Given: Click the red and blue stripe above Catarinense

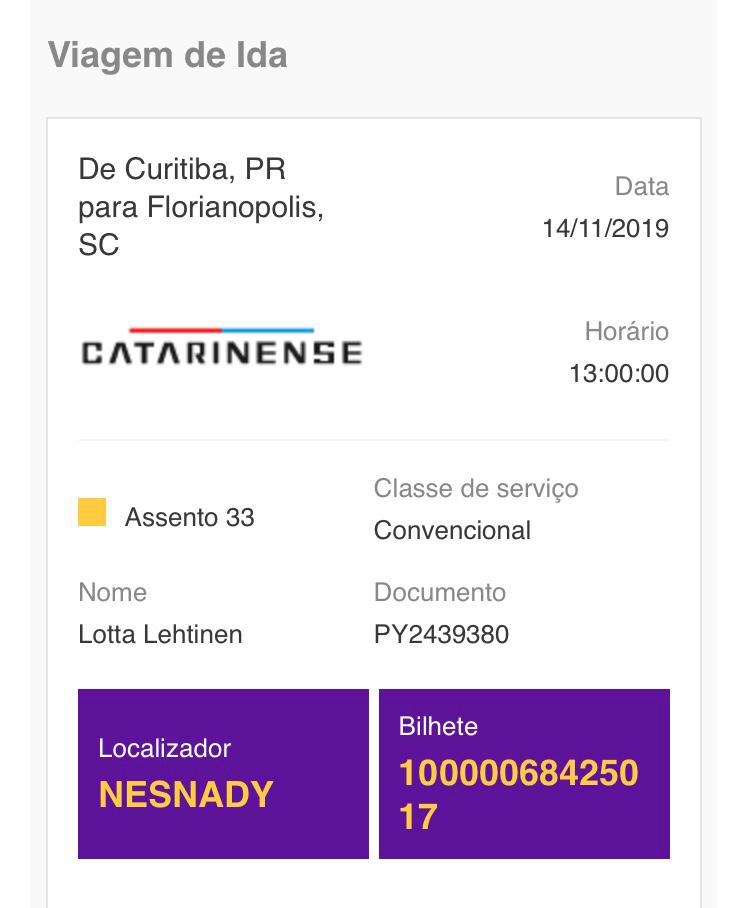Looking at the screenshot, I should pyautogui.click(x=221, y=330).
